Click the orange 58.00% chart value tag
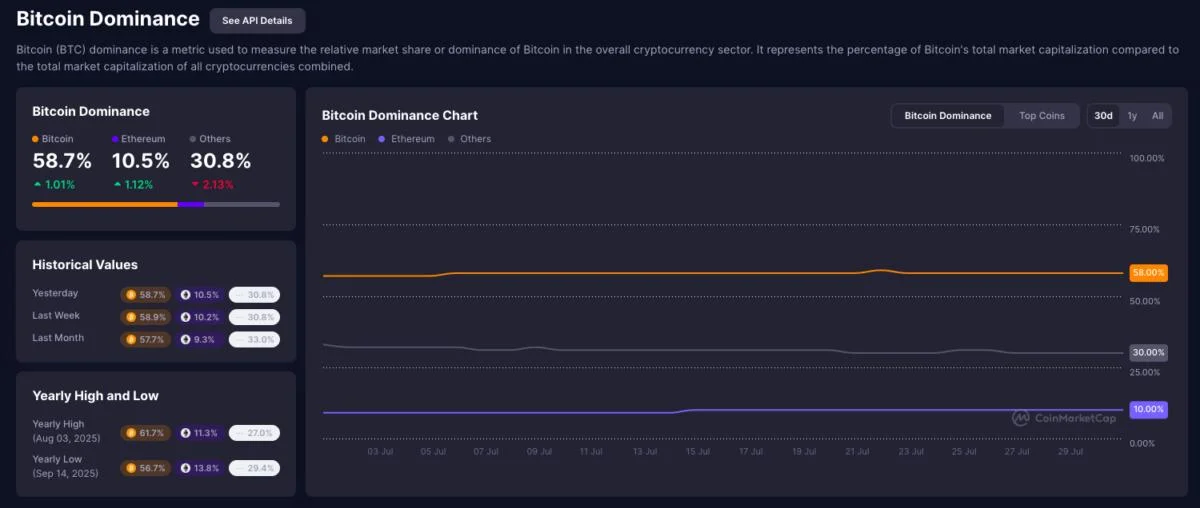 click(1148, 273)
